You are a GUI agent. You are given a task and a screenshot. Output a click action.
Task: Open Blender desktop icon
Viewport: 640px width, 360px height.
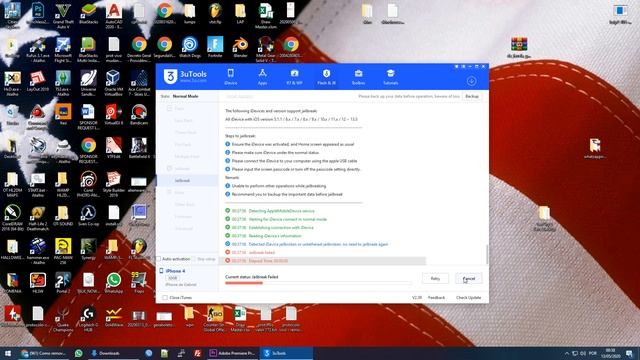click(240, 47)
